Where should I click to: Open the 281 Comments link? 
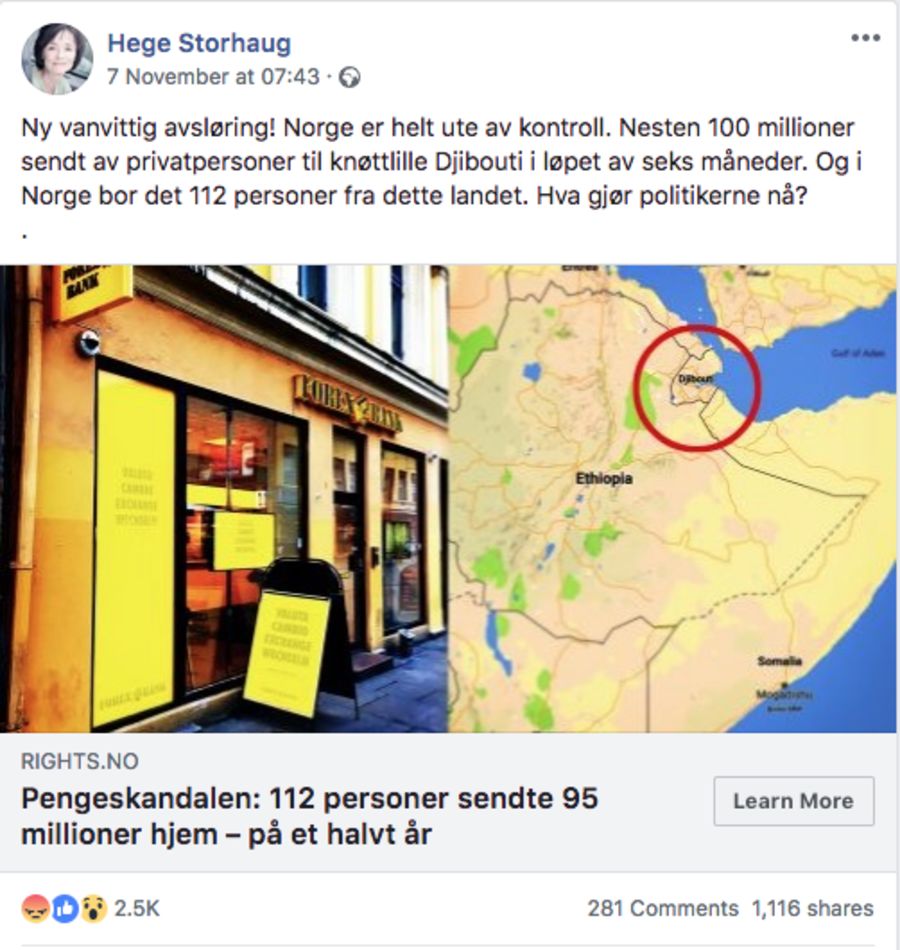point(663,909)
